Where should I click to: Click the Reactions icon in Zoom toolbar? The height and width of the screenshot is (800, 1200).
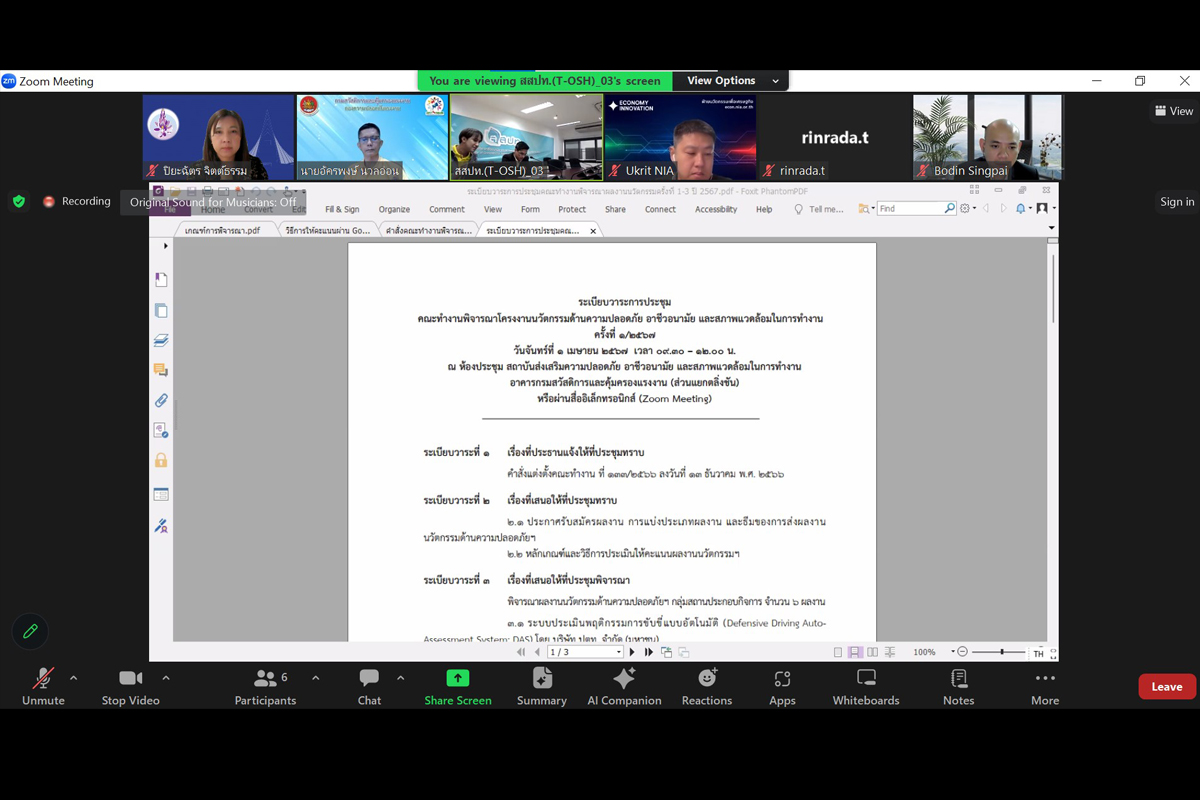pos(706,686)
